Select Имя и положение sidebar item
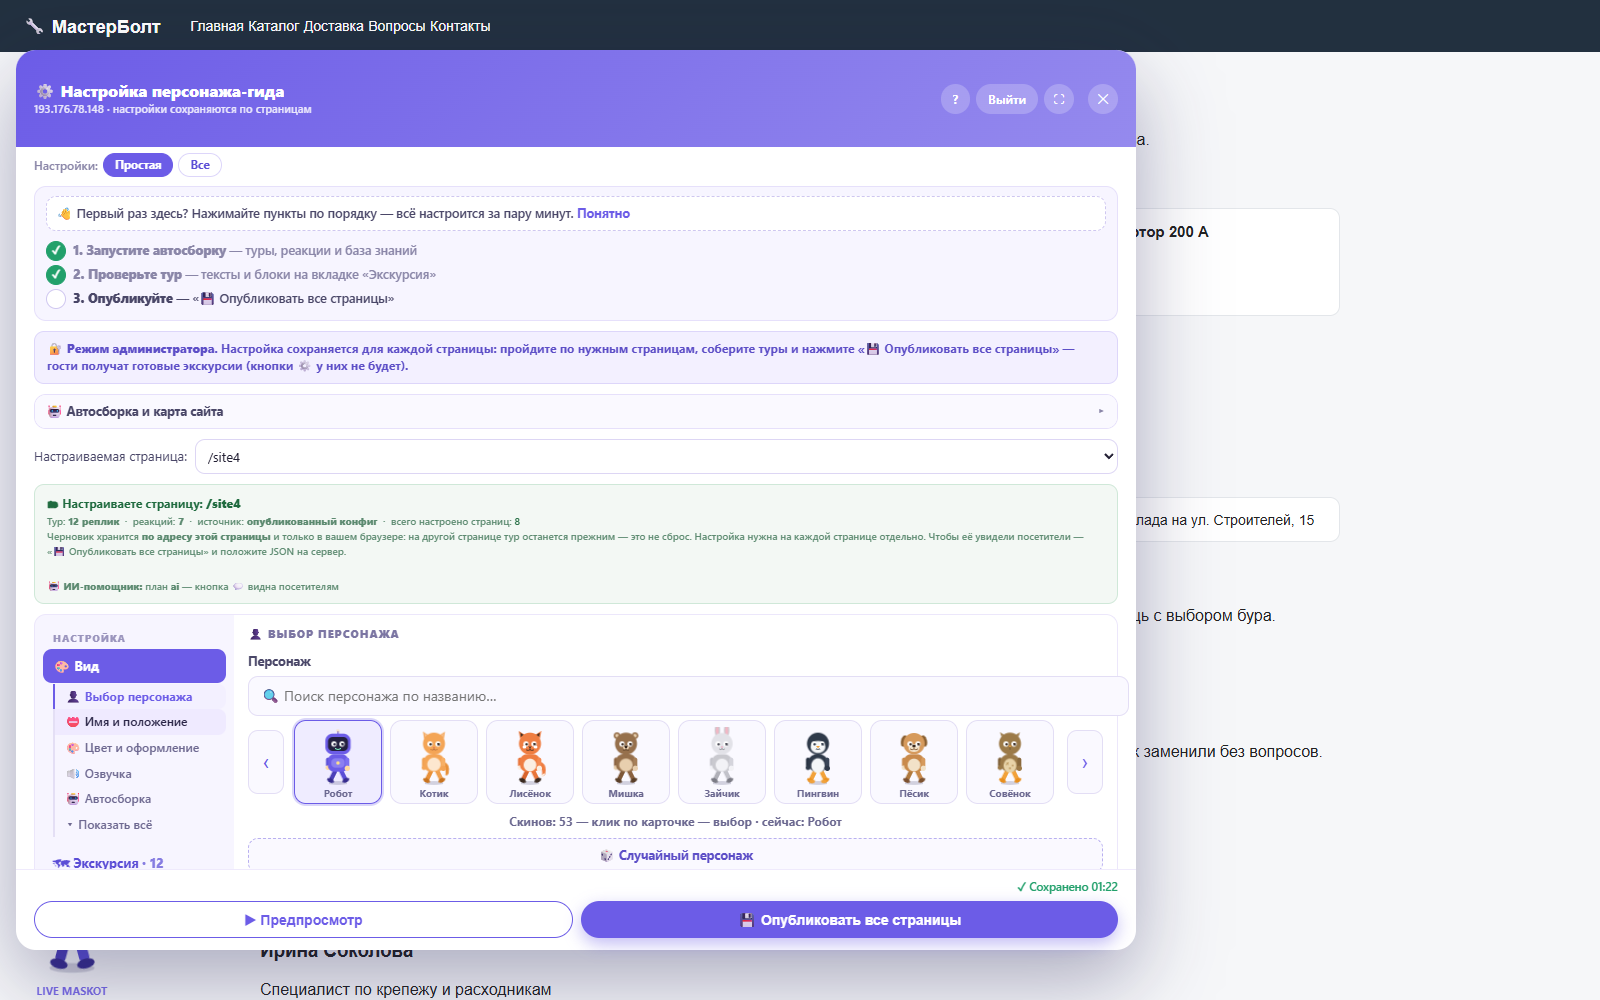Screen dimensions: 1600x1000 pyautogui.click(x=140, y=722)
